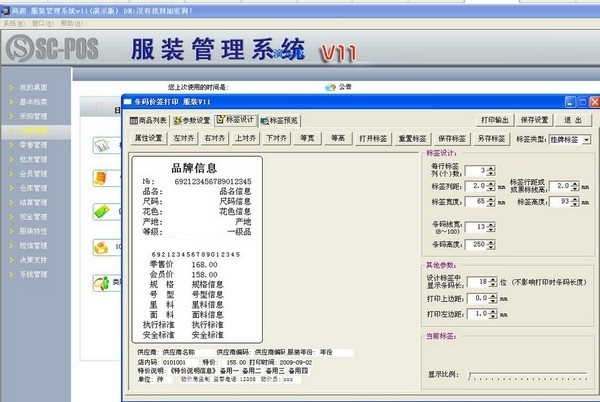Select the 零售价 field on the label design
This screenshot has width=600, height=402.
pyautogui.click(x=161, y=264)
